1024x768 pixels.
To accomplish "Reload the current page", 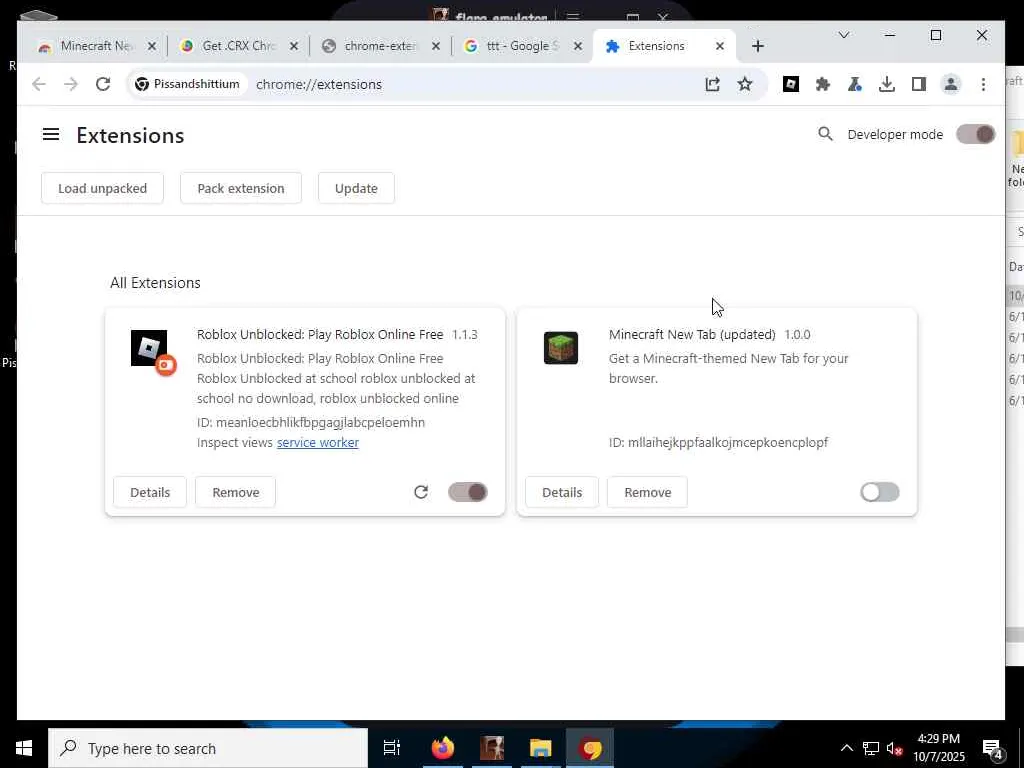I will pyautogui.click(x=103, y=84).
